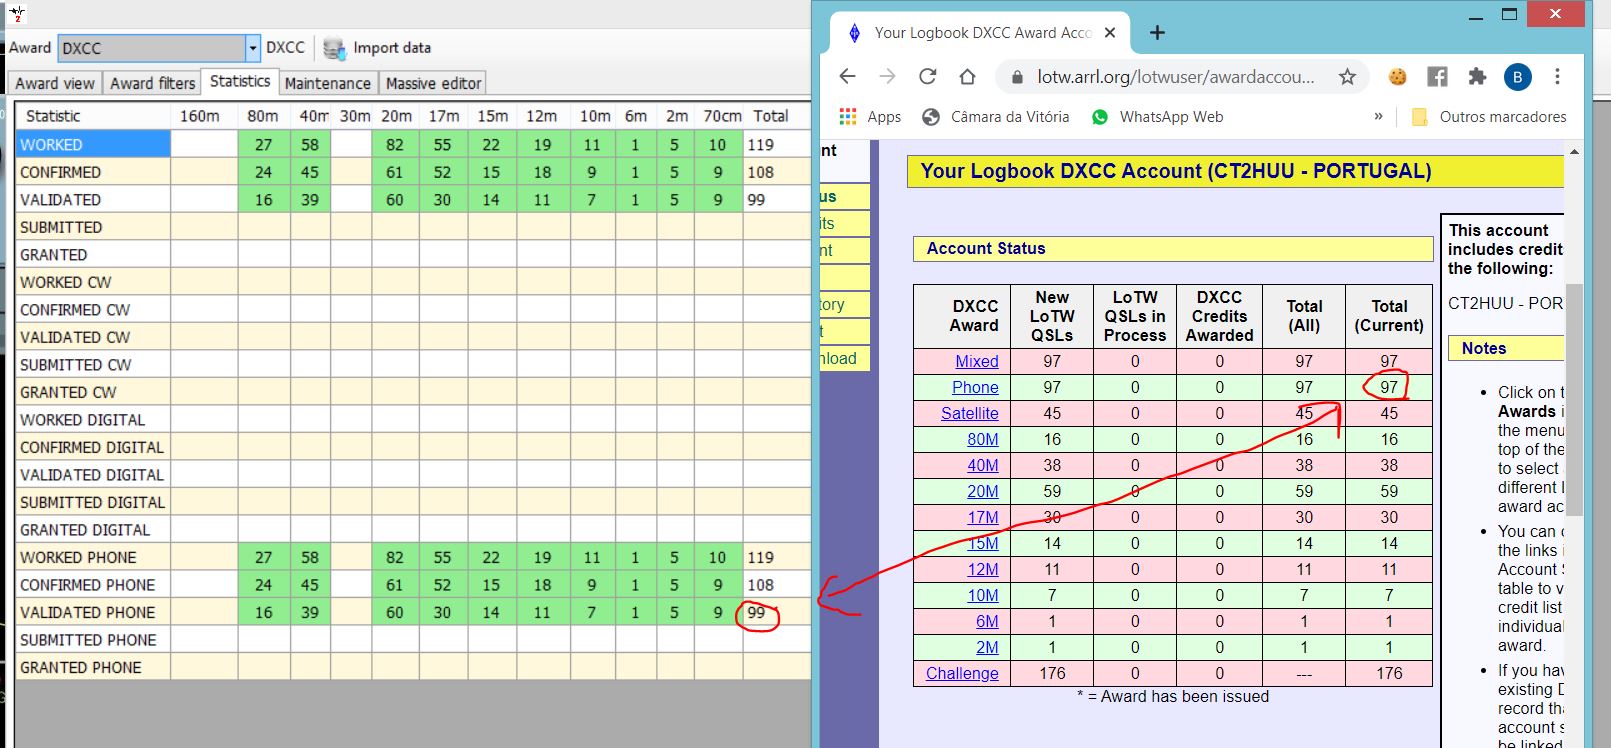Open the 40M award link
Viewport: 1611px width, 748px height.
click(983, 465)
